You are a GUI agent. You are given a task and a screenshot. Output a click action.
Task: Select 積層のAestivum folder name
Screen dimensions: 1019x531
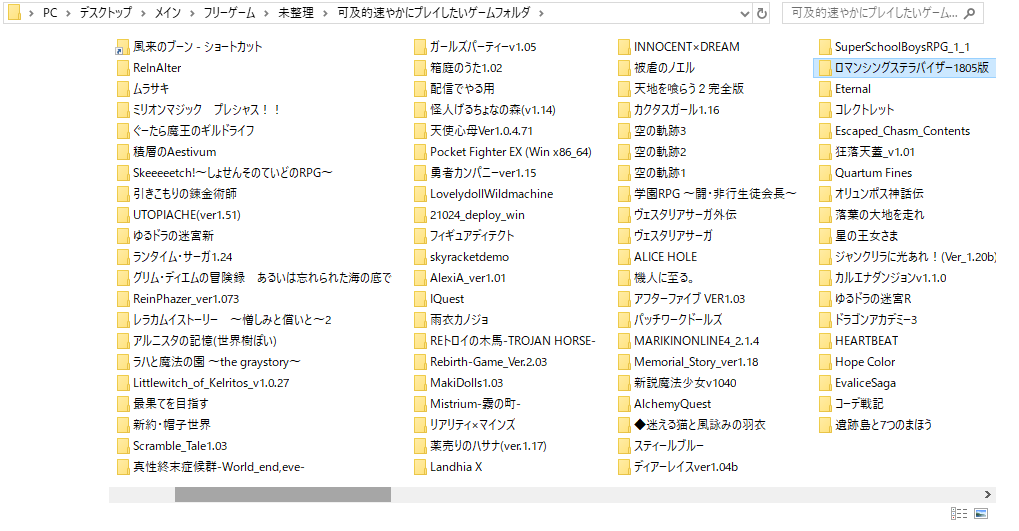click(x=174, y=151)
